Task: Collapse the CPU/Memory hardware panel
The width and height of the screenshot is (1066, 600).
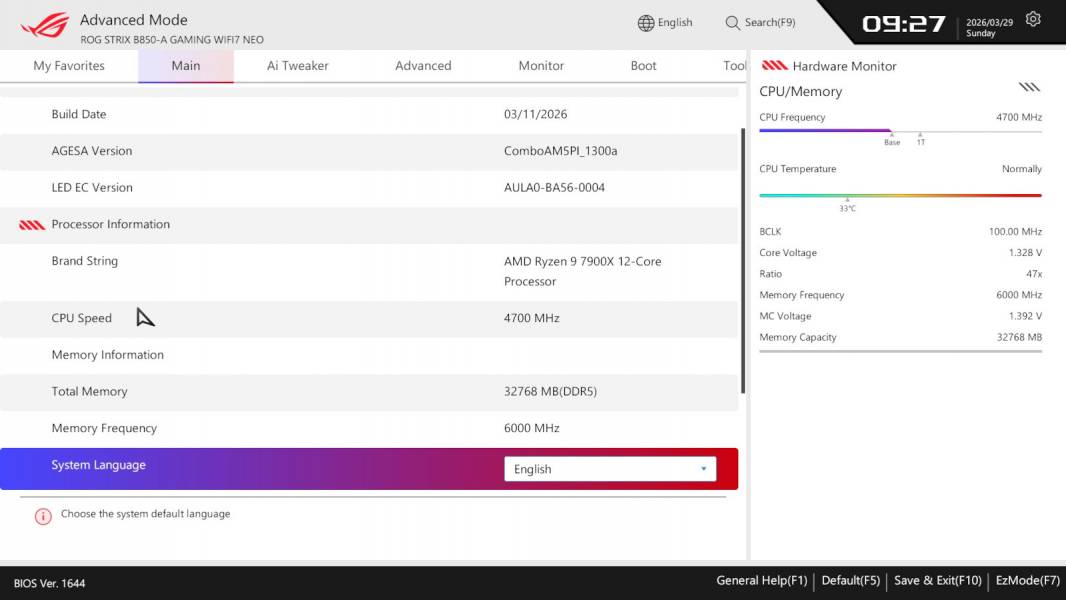Action: coord(1029,86)
